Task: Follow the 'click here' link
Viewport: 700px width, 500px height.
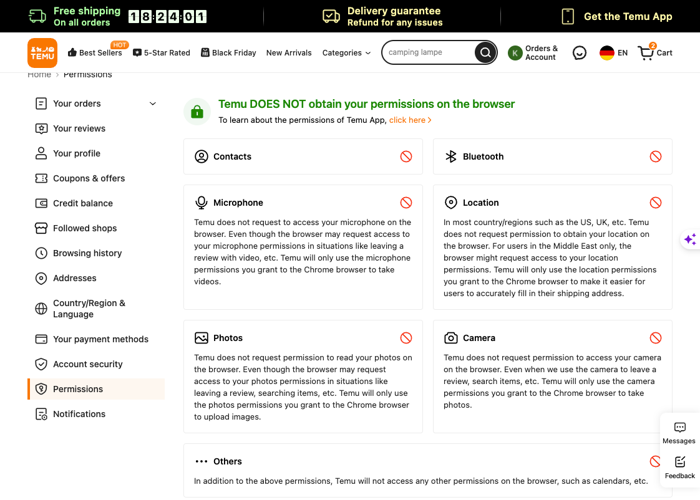Action: pyautogui.click(x=410, y=120)
